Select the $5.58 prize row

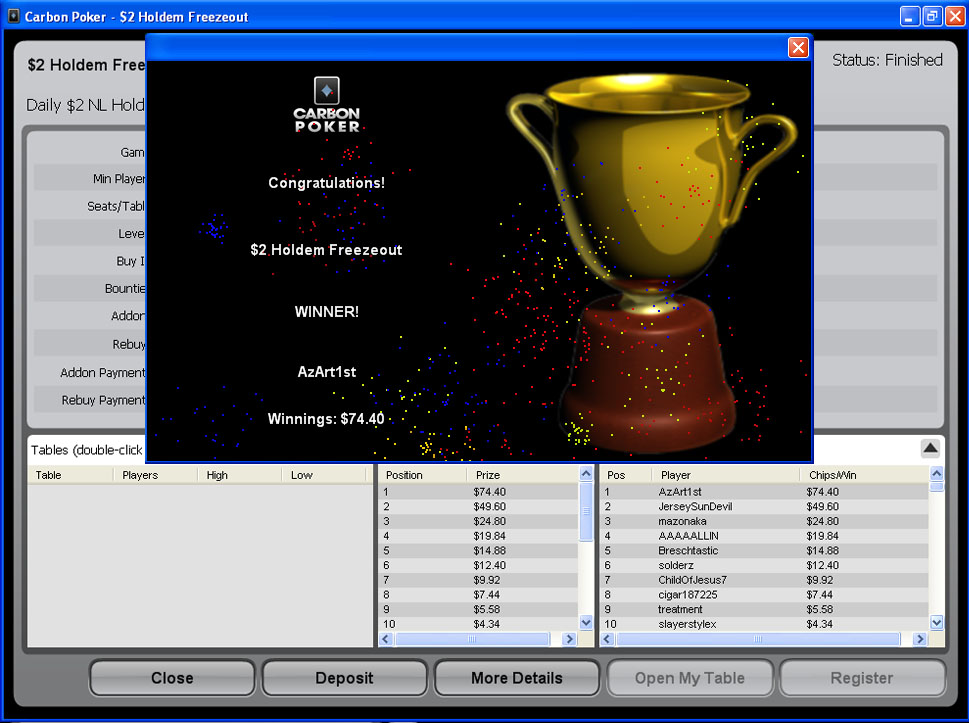(x=478, y=609)
